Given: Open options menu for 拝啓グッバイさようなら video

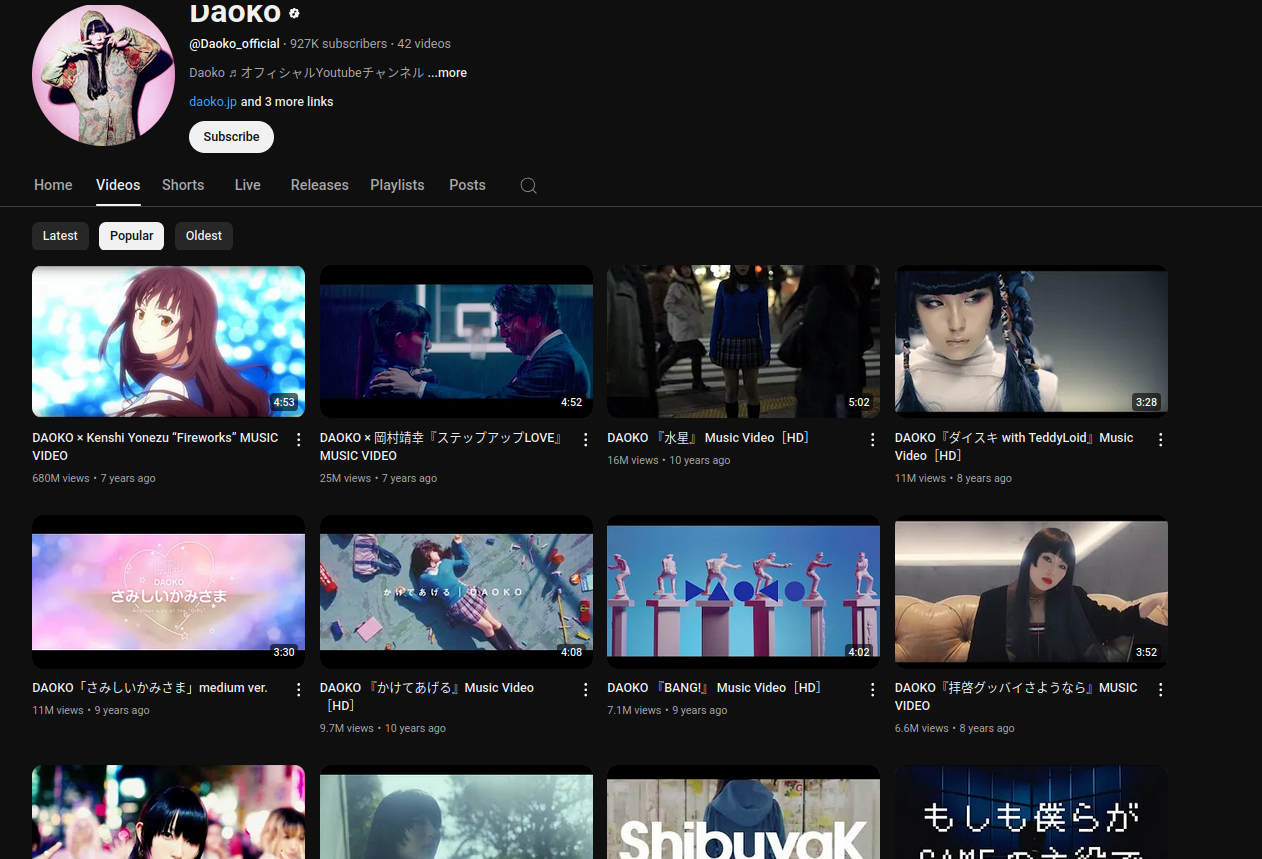Looking at the screenshot, I should click(x=1161, y=690).
